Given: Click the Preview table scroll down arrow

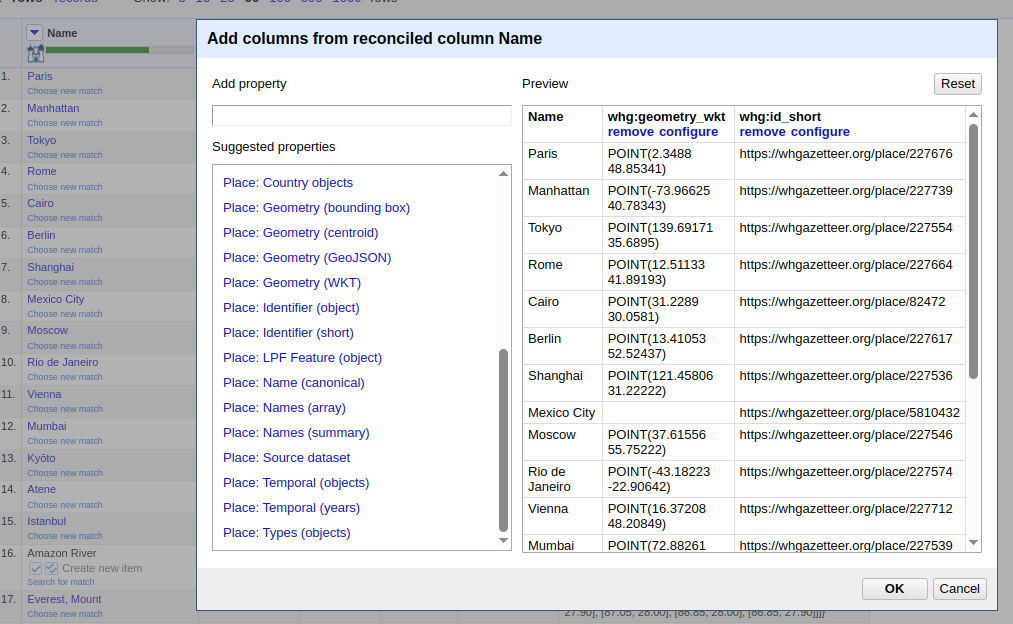Looking at the screenshot, I should click(973, 542).
